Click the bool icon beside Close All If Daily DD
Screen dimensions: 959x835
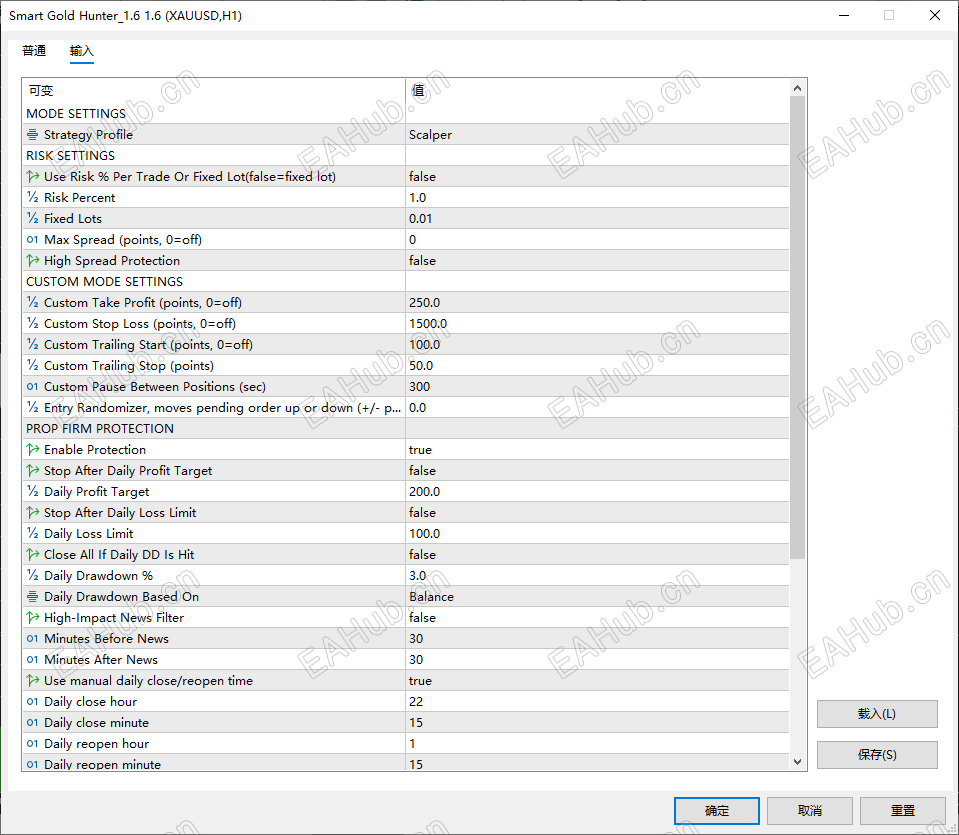32,555
